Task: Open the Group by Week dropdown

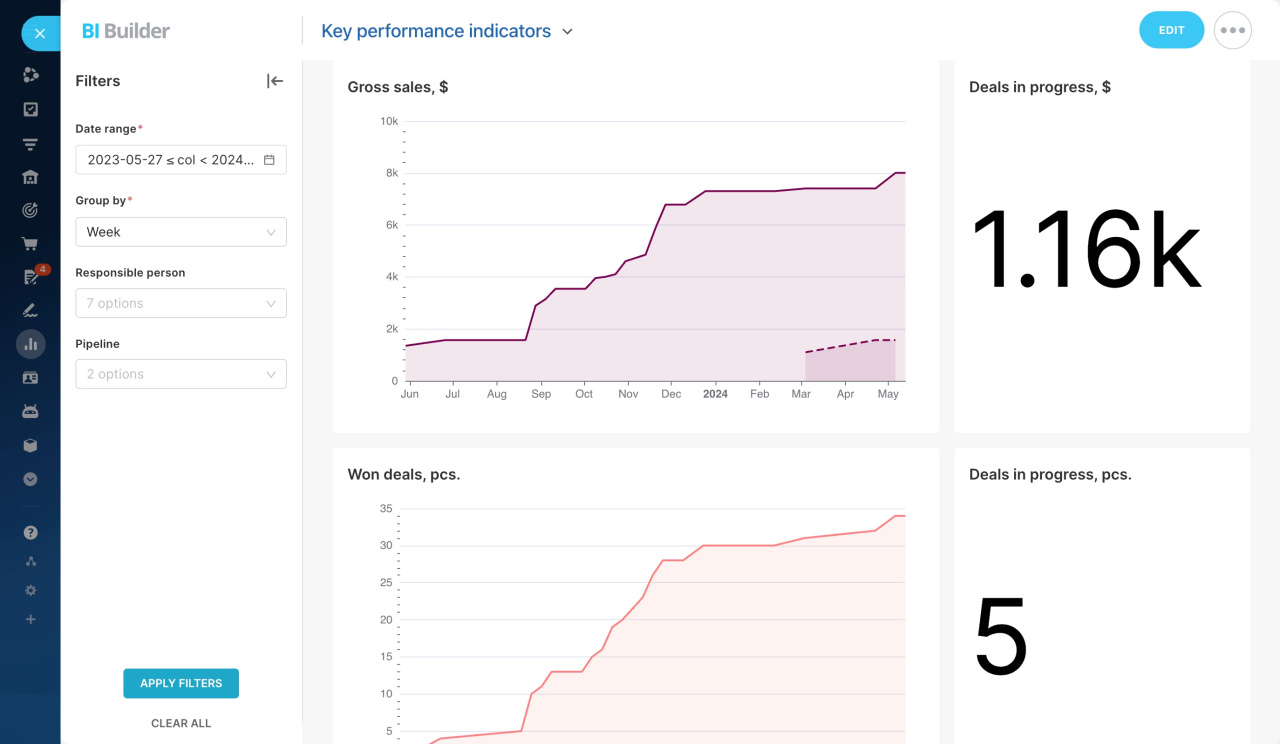Action: 181,232
